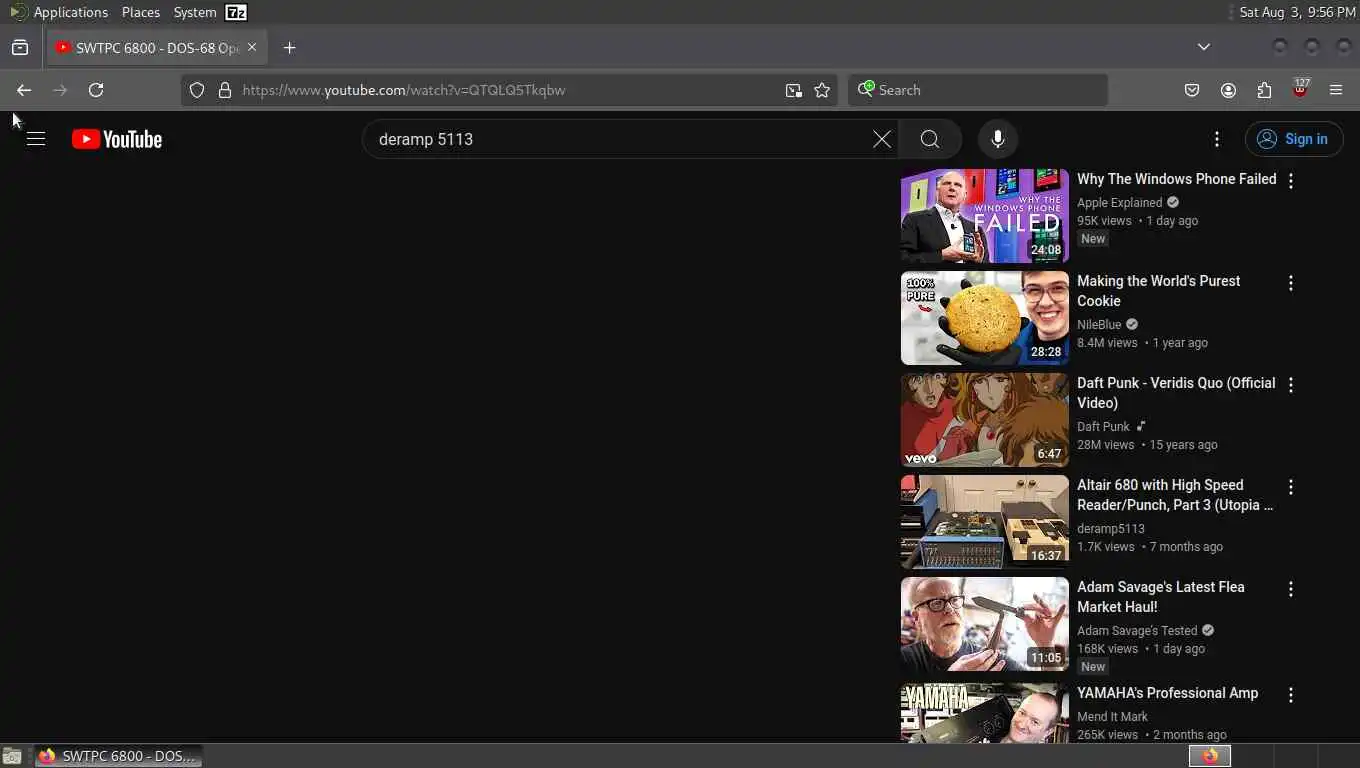Click channel name NileBlue
This screenshot has width=1360, height=768.
tap(1099, 324)
